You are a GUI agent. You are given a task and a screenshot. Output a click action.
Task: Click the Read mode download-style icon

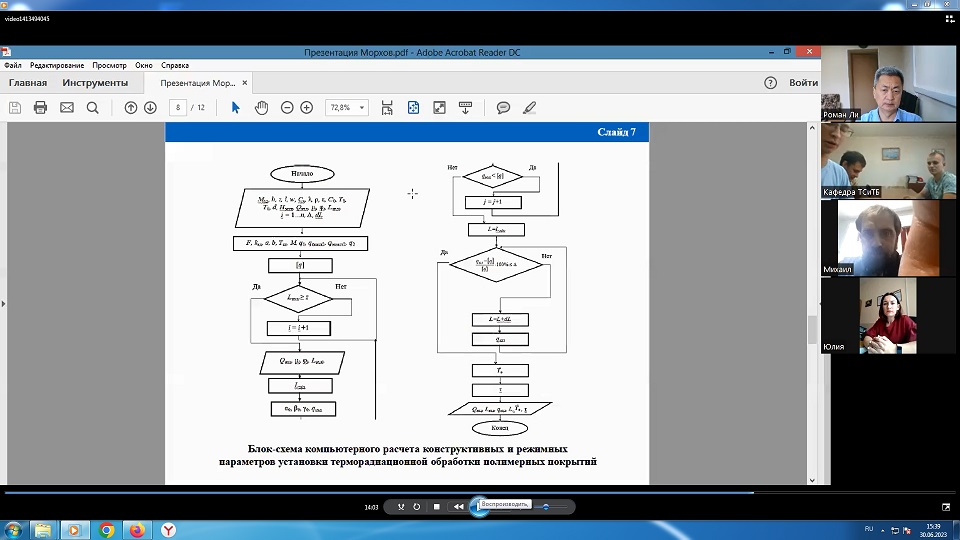(465, 108)
